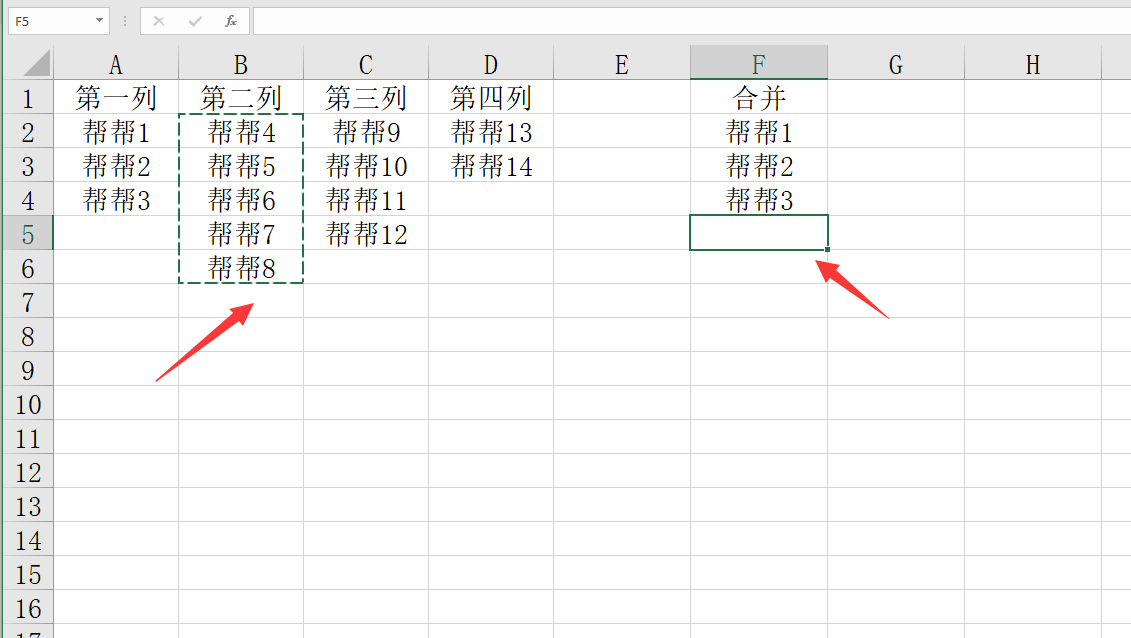Click cell F2 with 帮帮1
Screen dimensions: 1131x638
(759, 131)
